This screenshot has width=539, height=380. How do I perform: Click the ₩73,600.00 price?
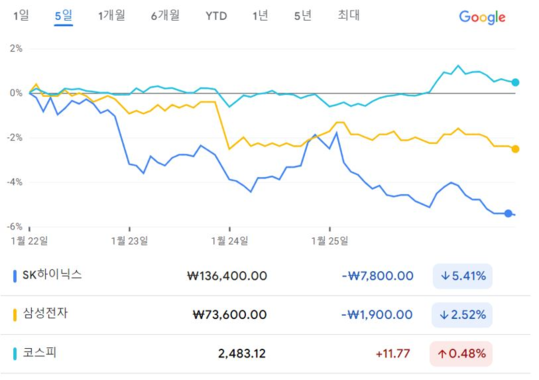pos(230,315)
